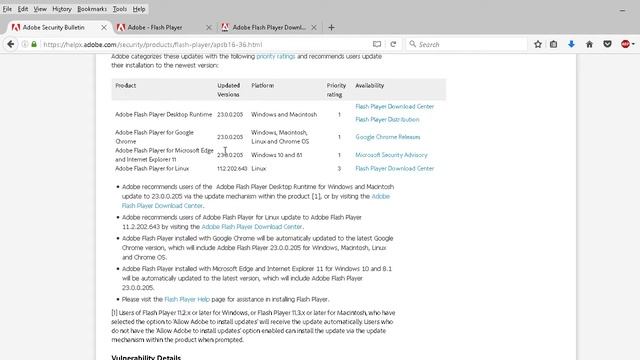Screen dimensions: 640x360
Task: Show bookmarks list icon in toolbar
Action: tap(553, 44)
